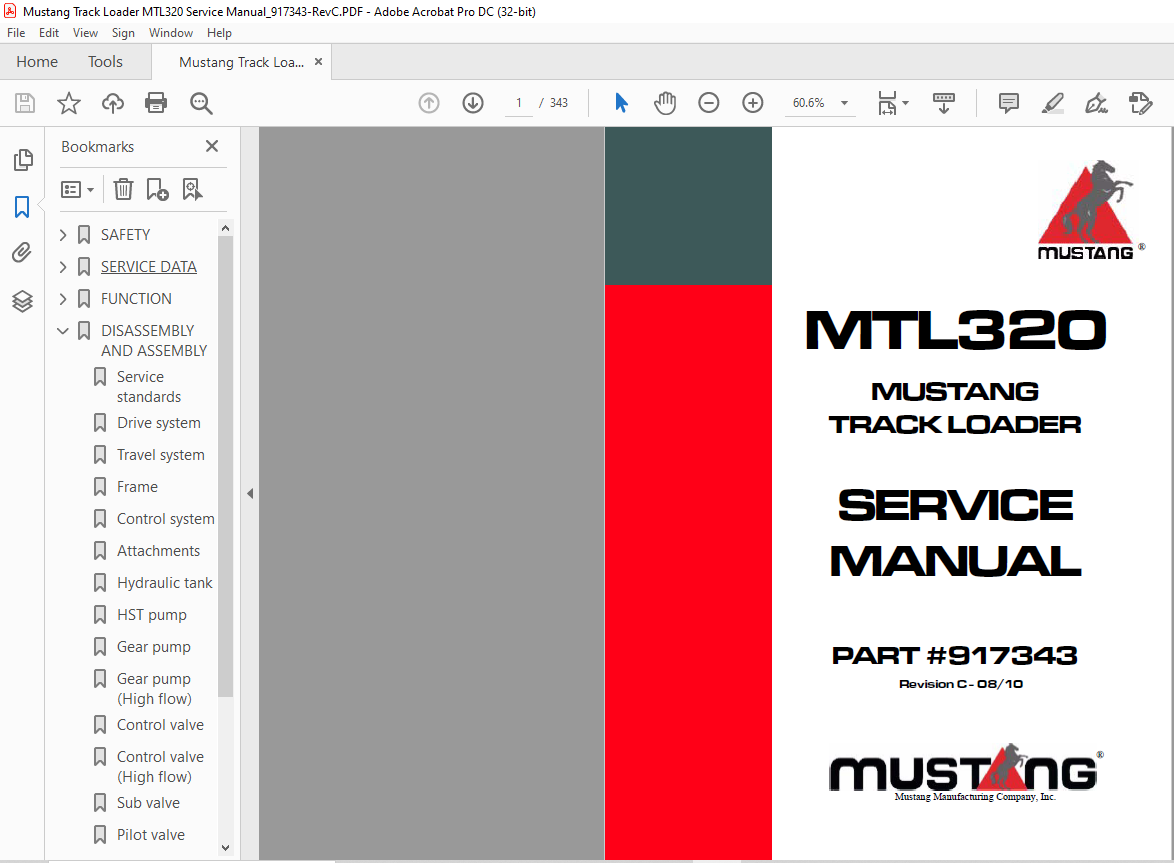The height and width of the screenshot is (863, 1174).
Task: Open the Sign menu
Action: pos(123,33)
